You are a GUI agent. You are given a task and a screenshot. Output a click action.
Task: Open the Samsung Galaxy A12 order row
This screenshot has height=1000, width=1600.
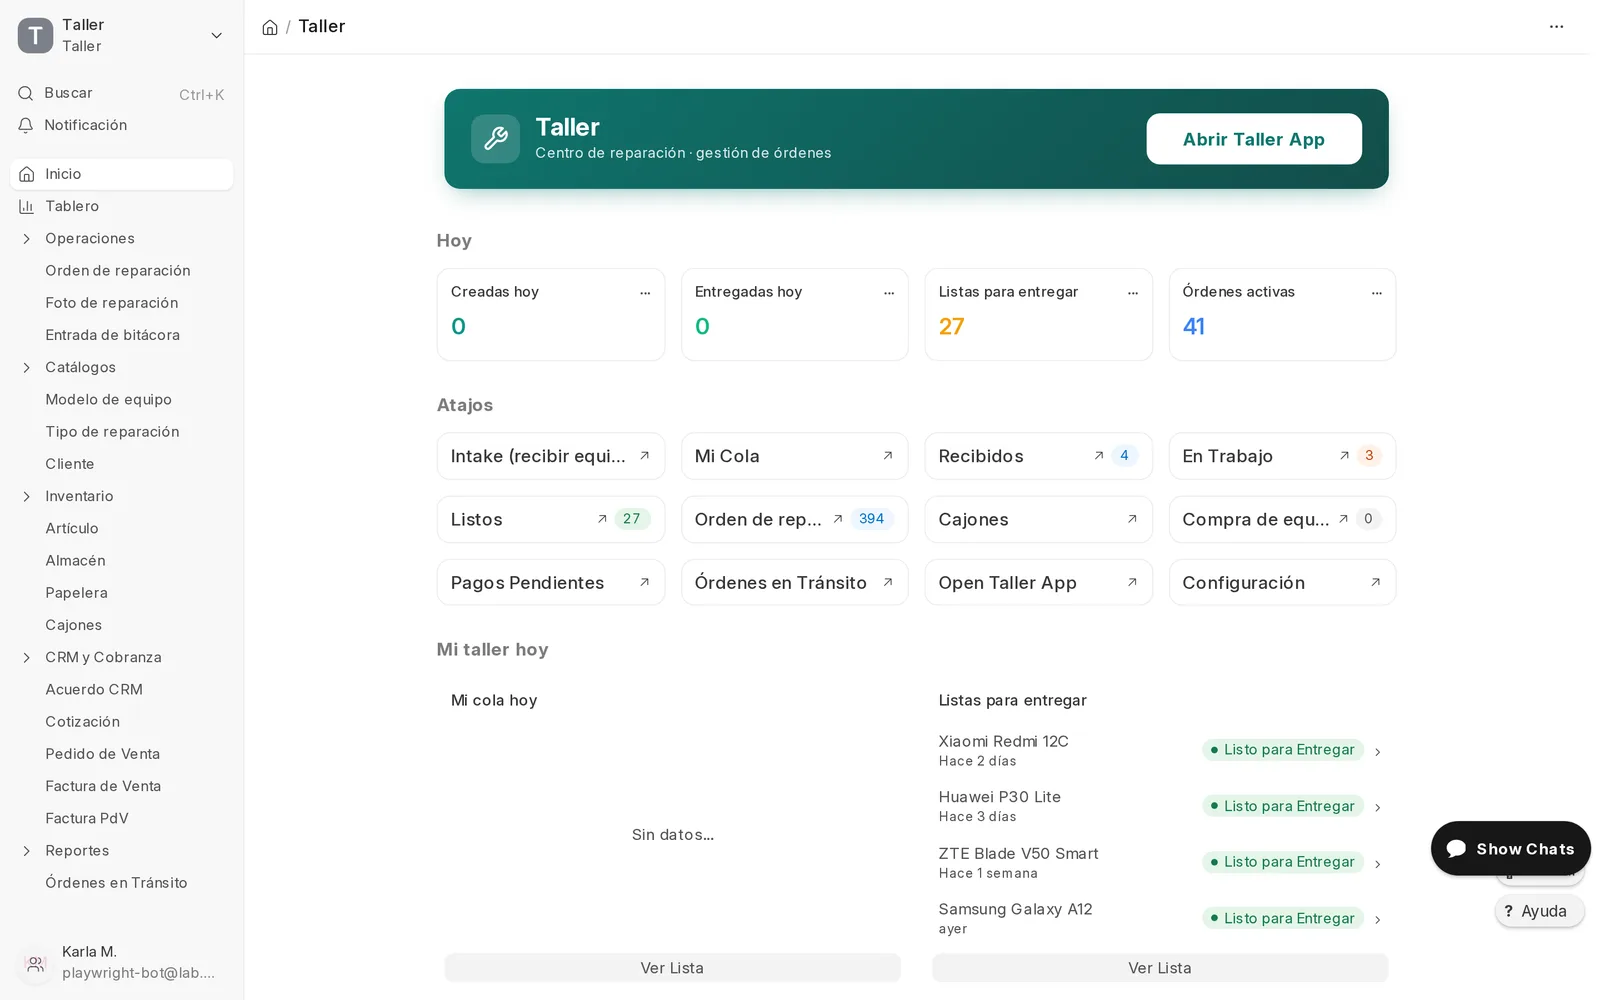(x=1160, y=918)
